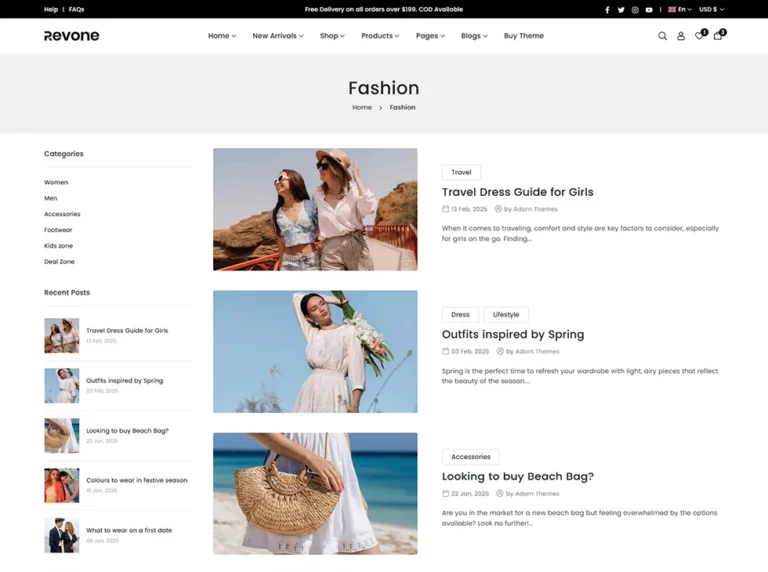Expand the Products menu
The image size is (768, 572).
click(x=380, y=36)
